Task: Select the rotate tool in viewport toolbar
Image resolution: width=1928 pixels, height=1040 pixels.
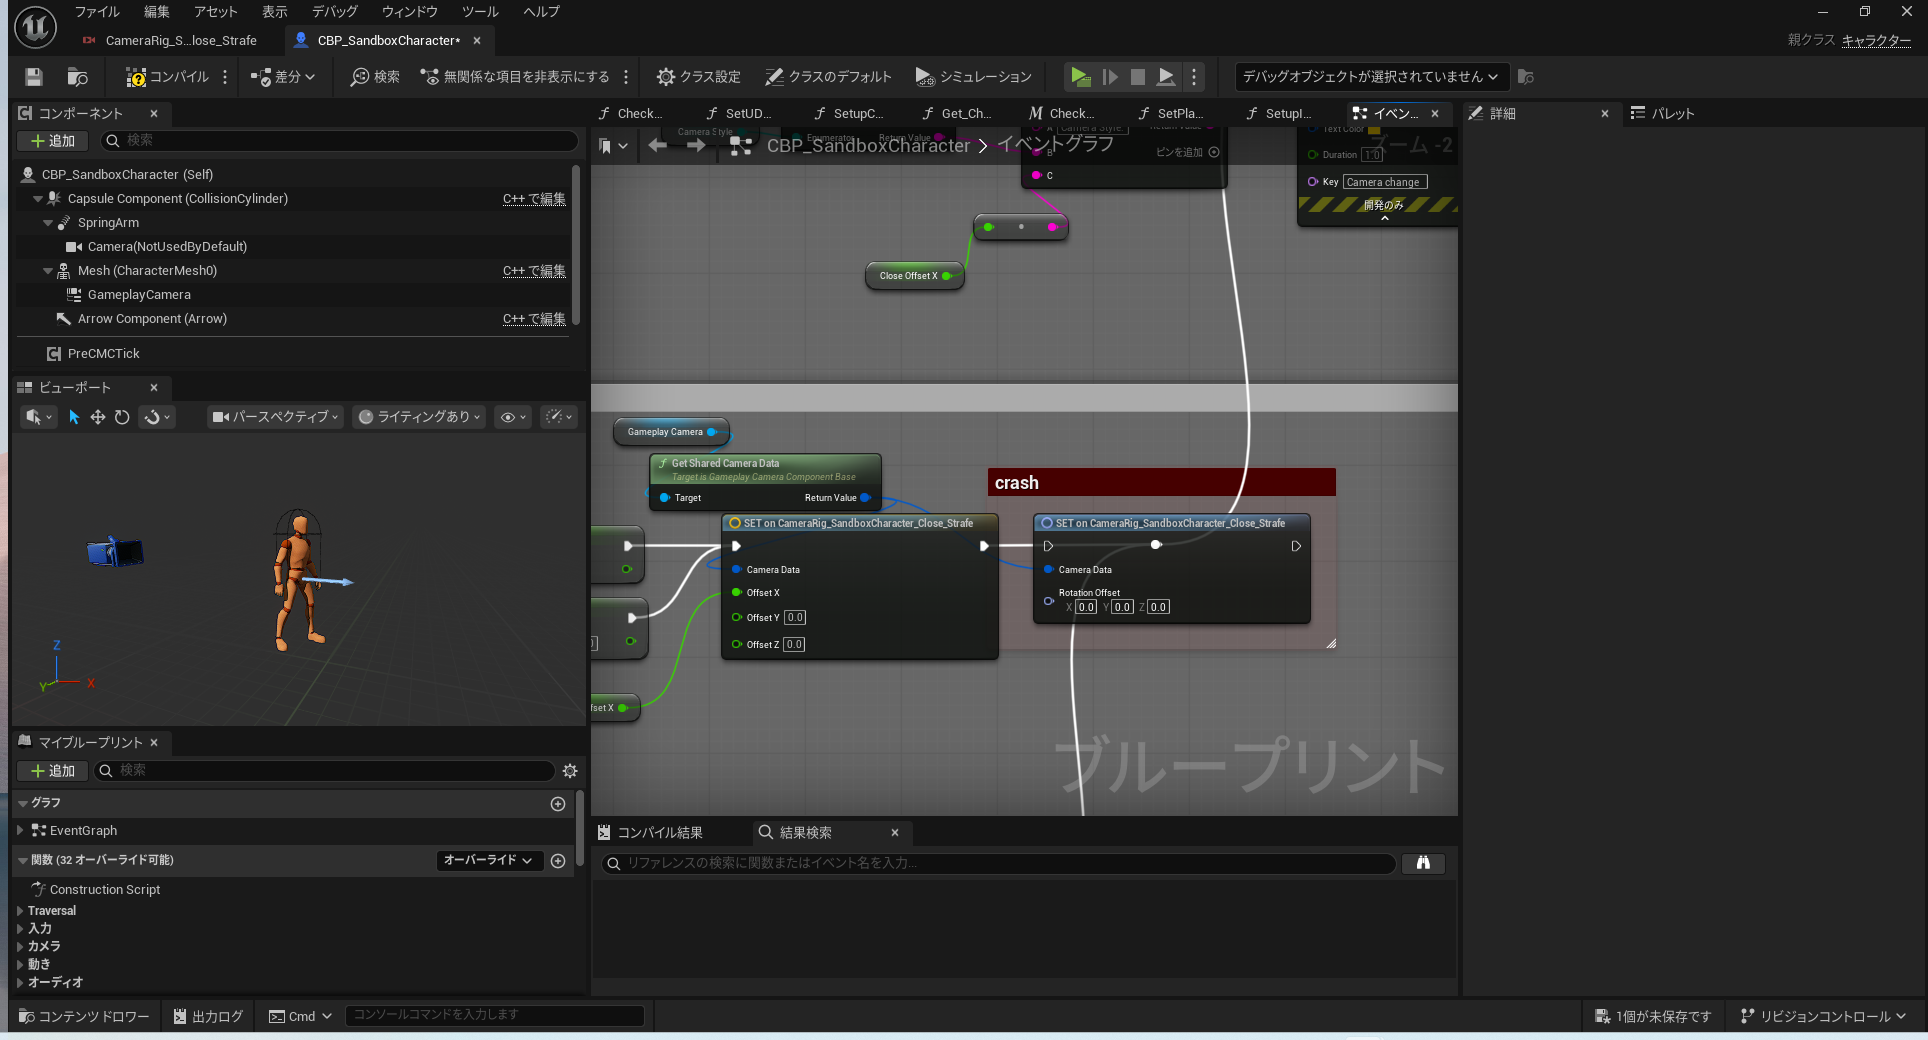Action: coord(122,417)
